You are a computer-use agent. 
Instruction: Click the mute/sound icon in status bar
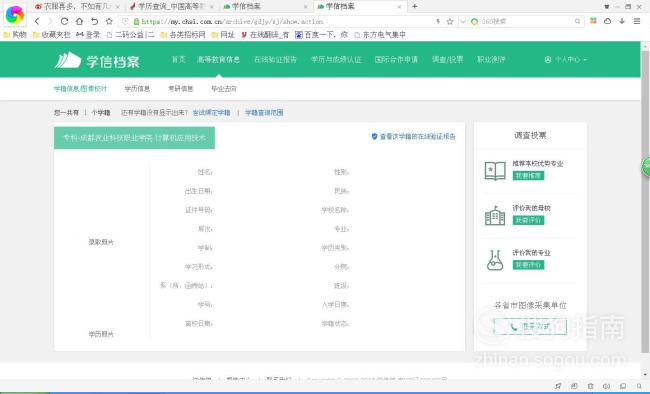(606, 386)
